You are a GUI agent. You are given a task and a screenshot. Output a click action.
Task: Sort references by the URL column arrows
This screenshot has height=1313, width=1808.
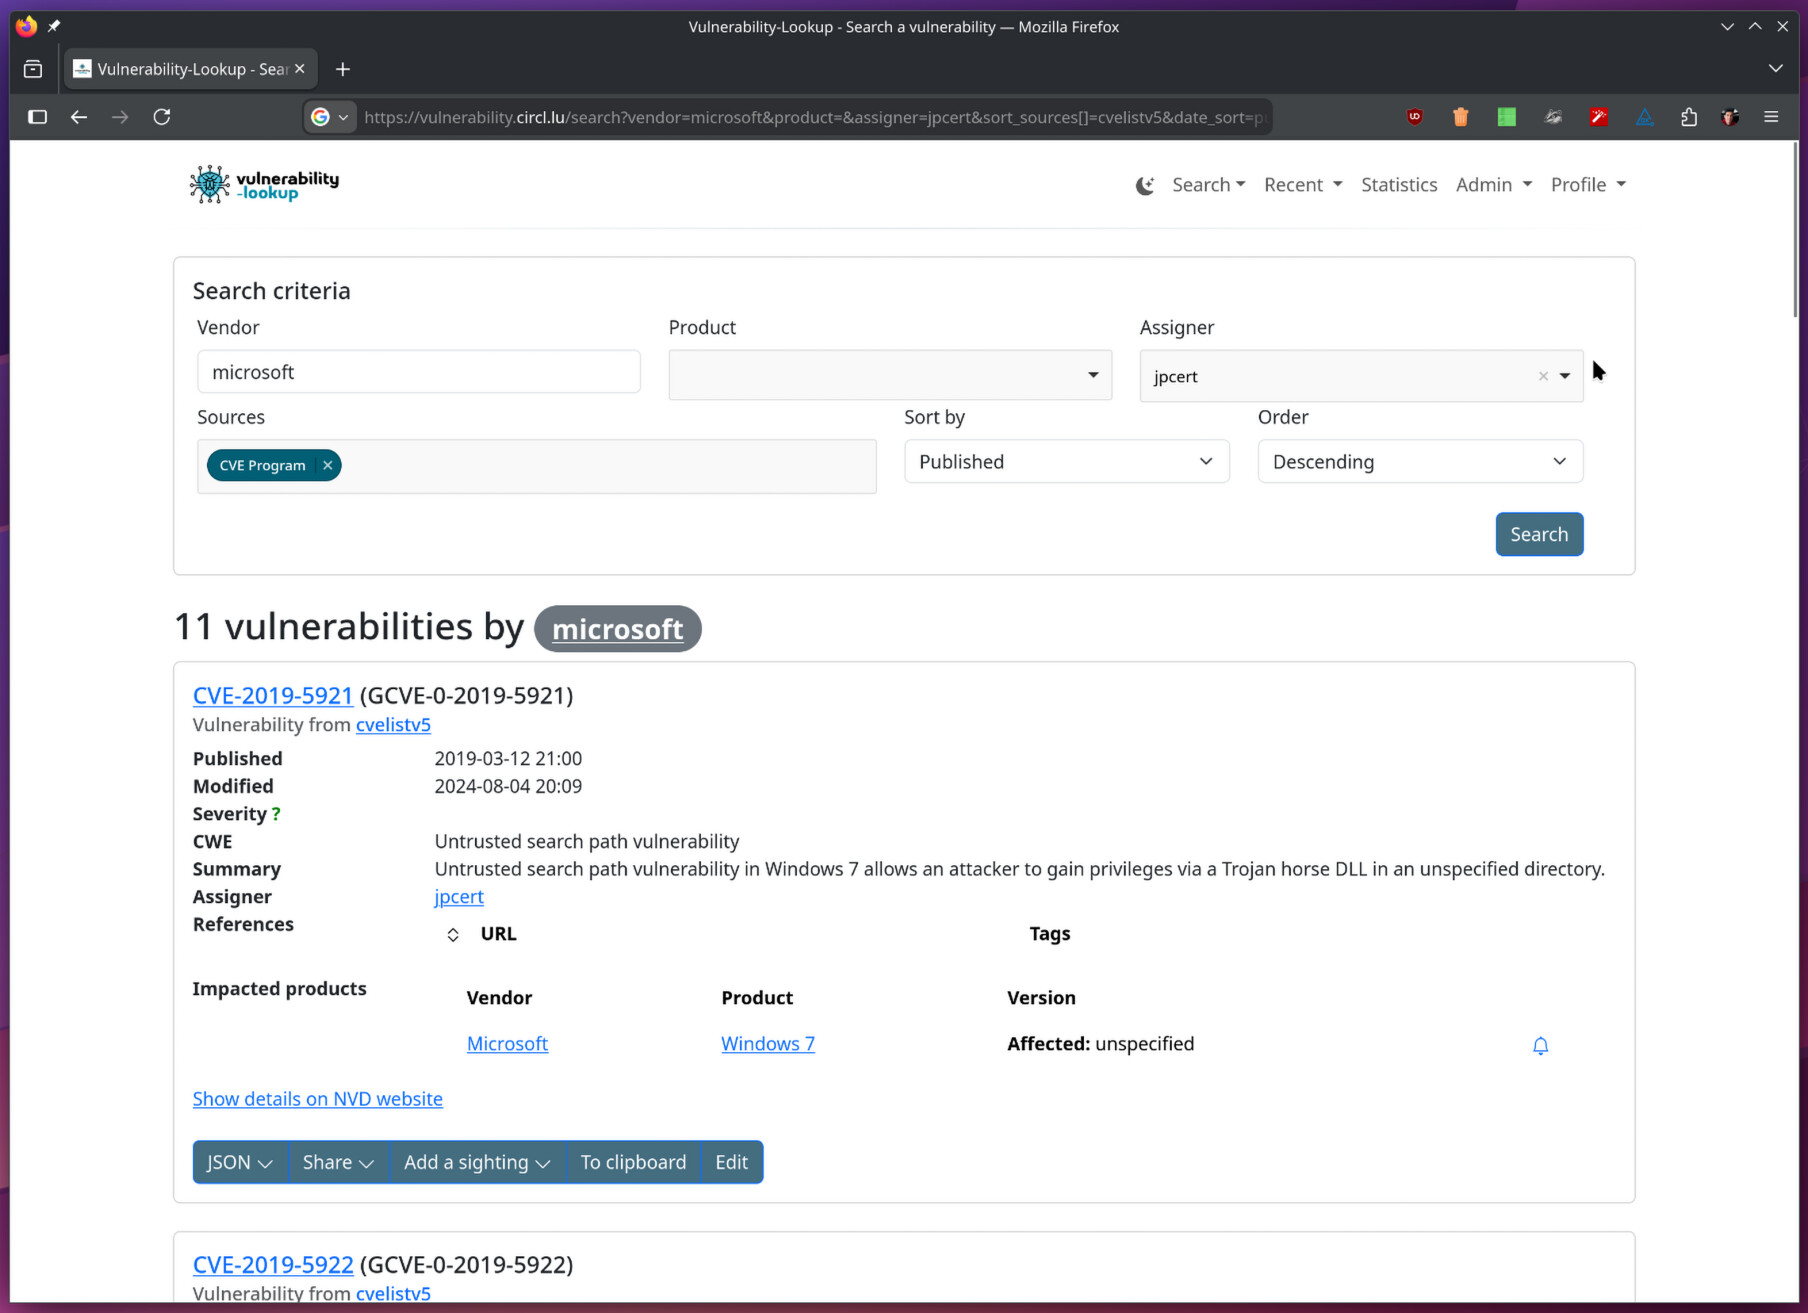[x=453, y=934]
